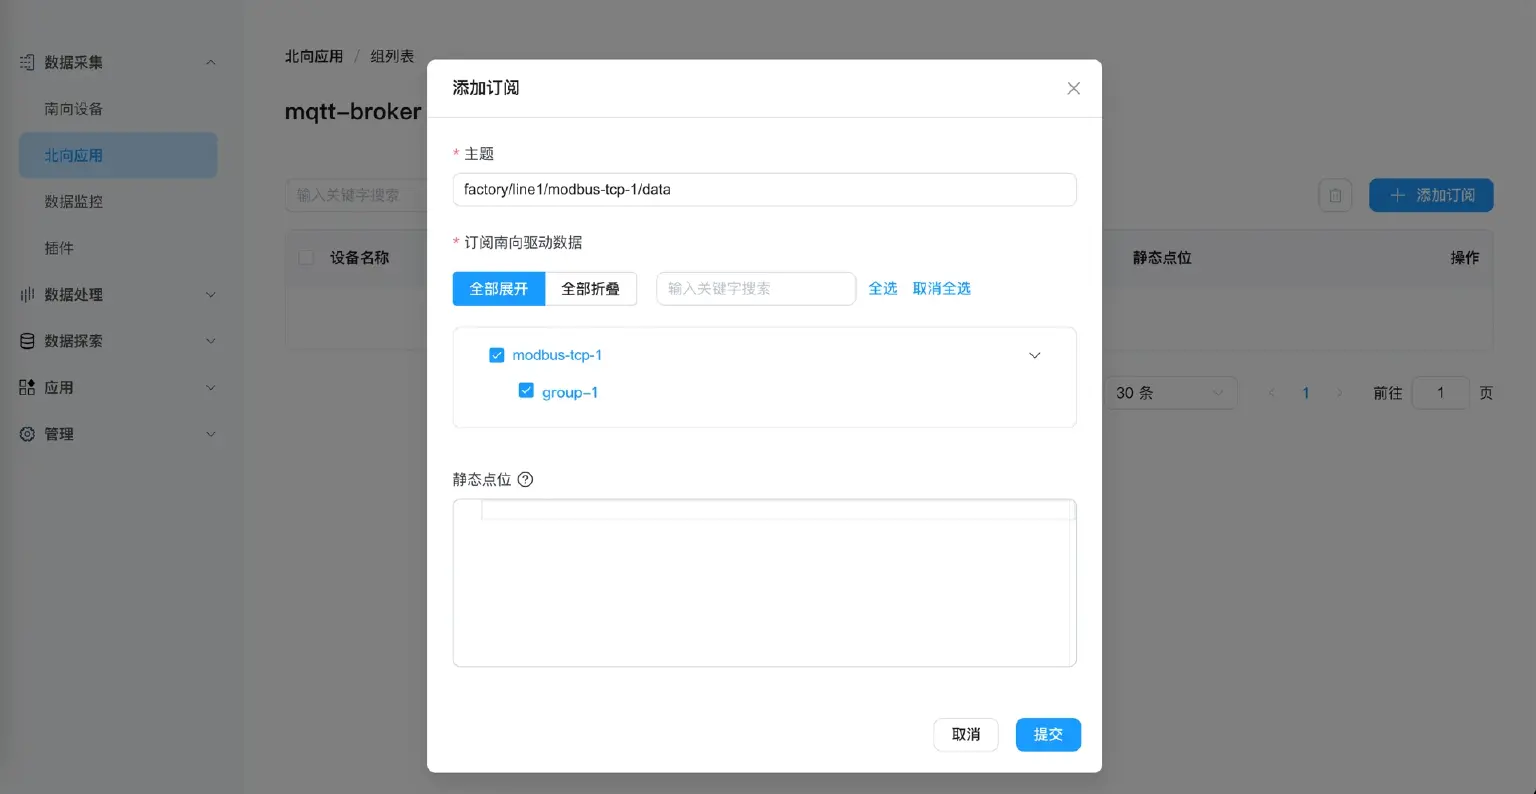Screen dimensions: 1536x794
Task: Toggle the table header select-all checkbox
Action: click(x=307, y=258)
